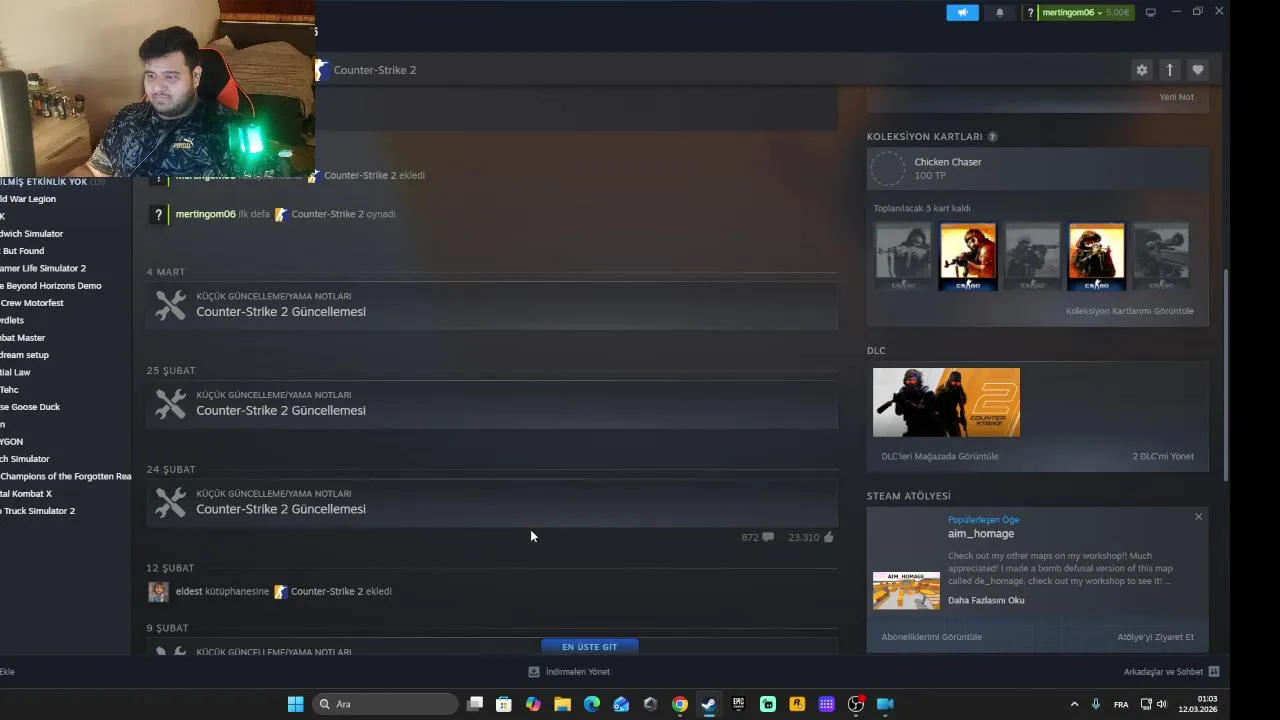Click the question-mark profile avatar beside mertingom06

1030,12
